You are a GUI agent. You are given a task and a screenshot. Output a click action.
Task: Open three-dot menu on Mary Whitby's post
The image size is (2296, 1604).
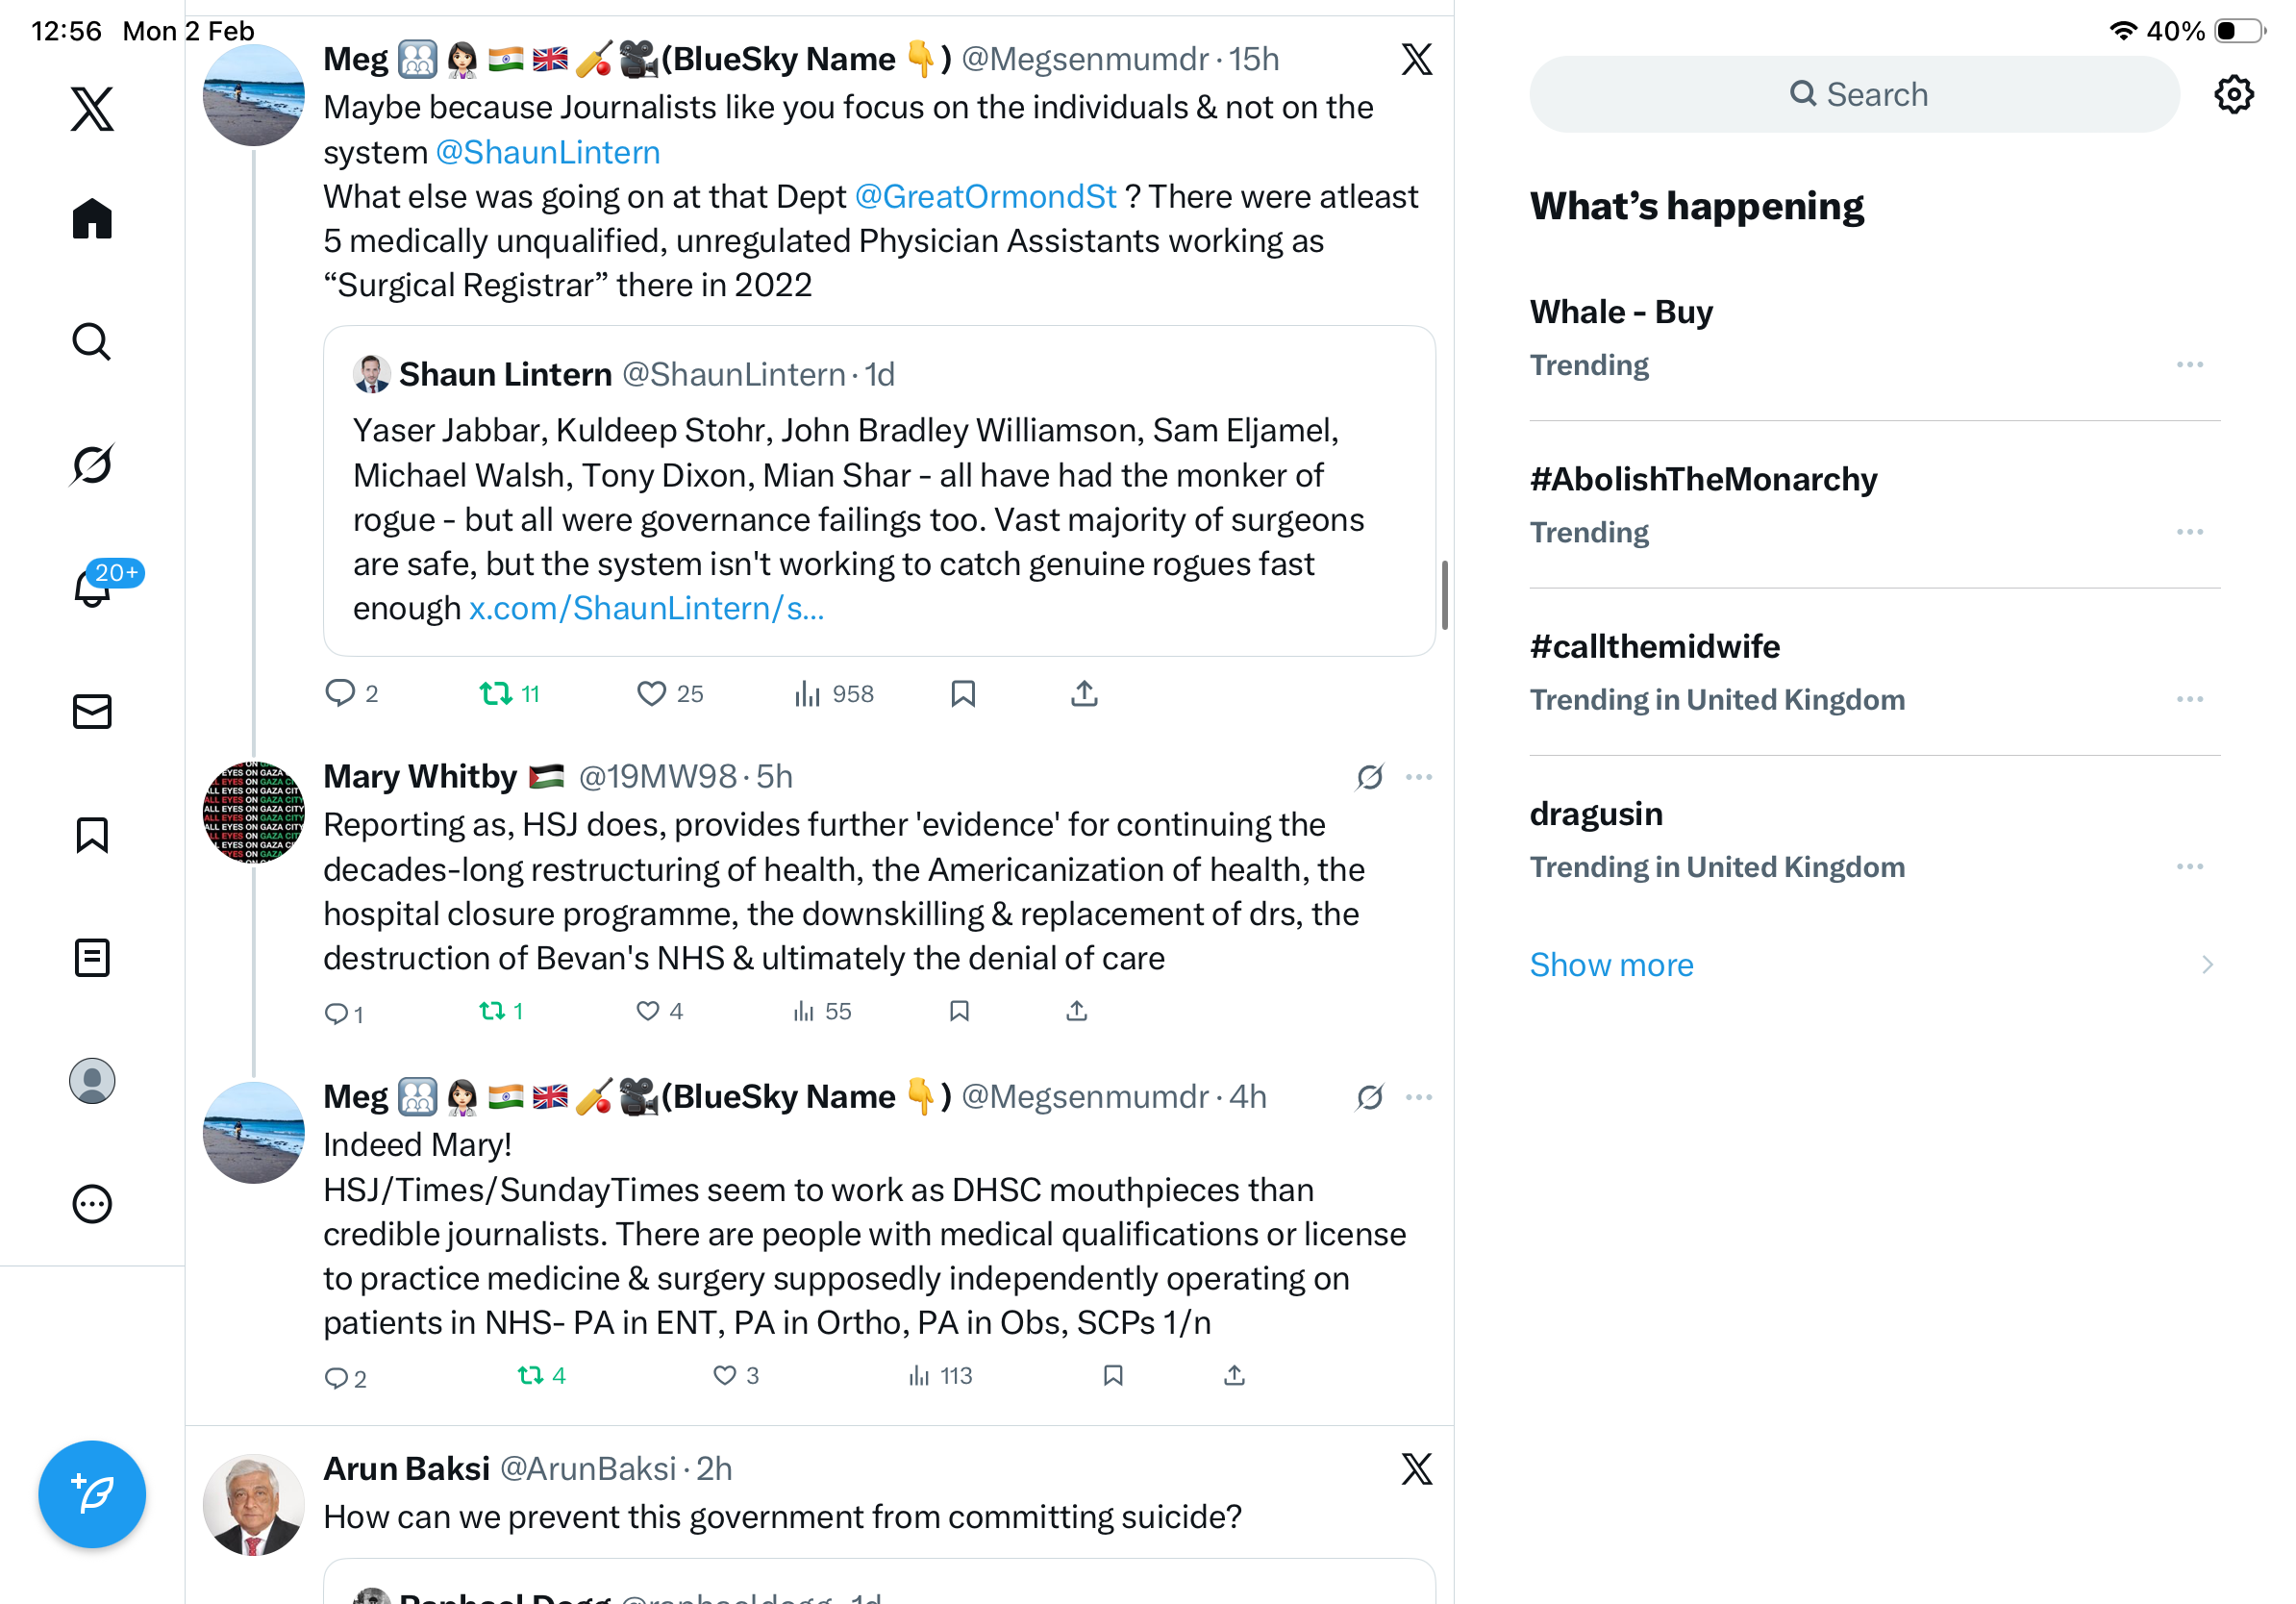point(1419,777)
